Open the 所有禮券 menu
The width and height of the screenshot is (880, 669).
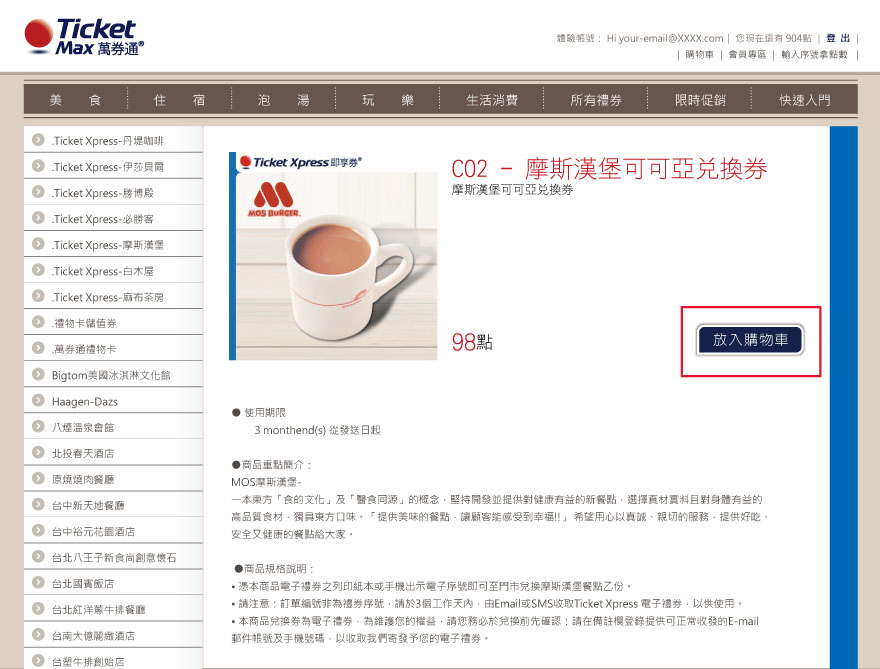(596, 100)
